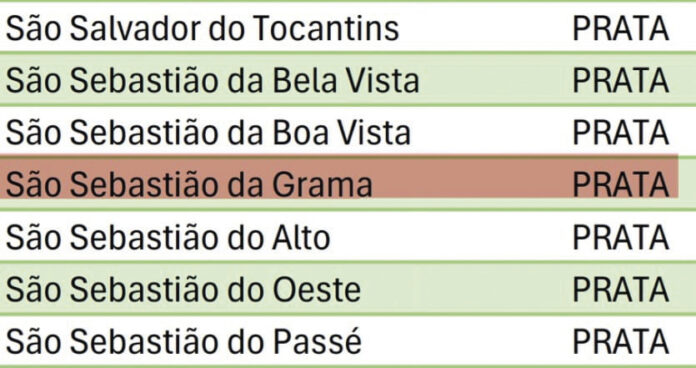The height and width of the screenshot is (368, 696).
Task: Click PRATA in São Sebastião do Alto row
Action: pos(621,237)
